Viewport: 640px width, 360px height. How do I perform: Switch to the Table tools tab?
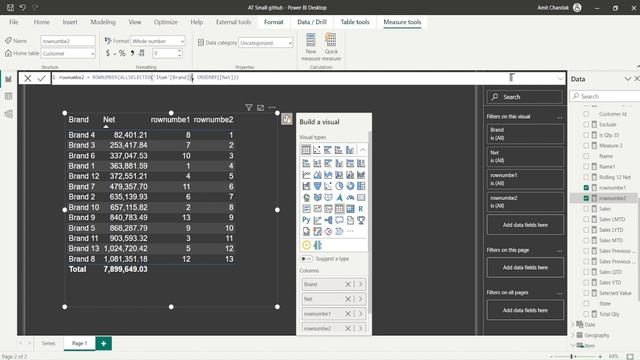point(355,22)
